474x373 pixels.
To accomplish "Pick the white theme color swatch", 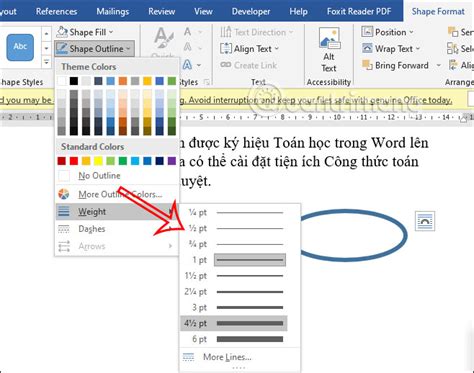I will point(62,81).
